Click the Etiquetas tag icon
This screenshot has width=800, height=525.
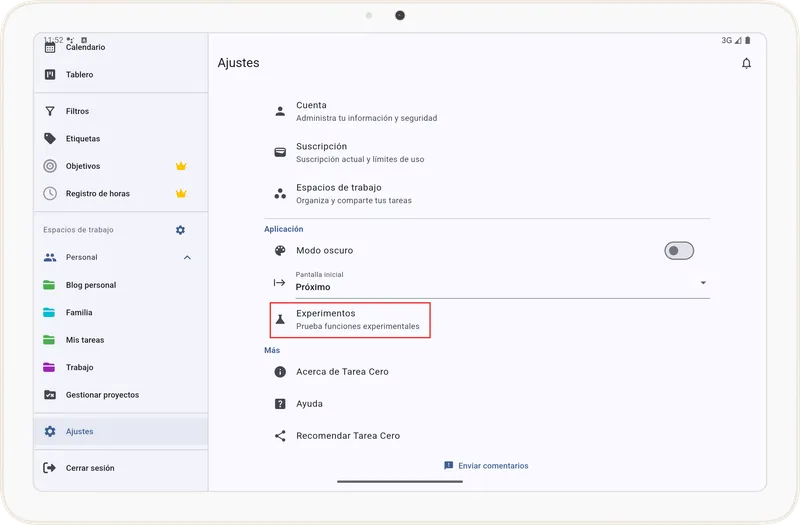click(x=50, y=138)
